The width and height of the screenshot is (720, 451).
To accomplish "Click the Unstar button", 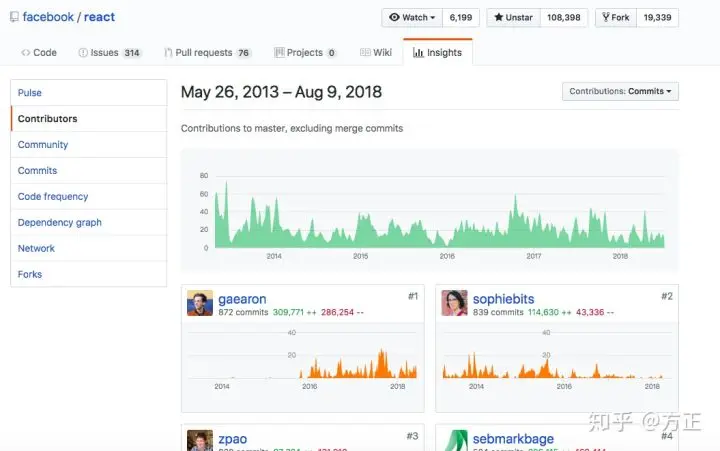I will click(513, 17).
